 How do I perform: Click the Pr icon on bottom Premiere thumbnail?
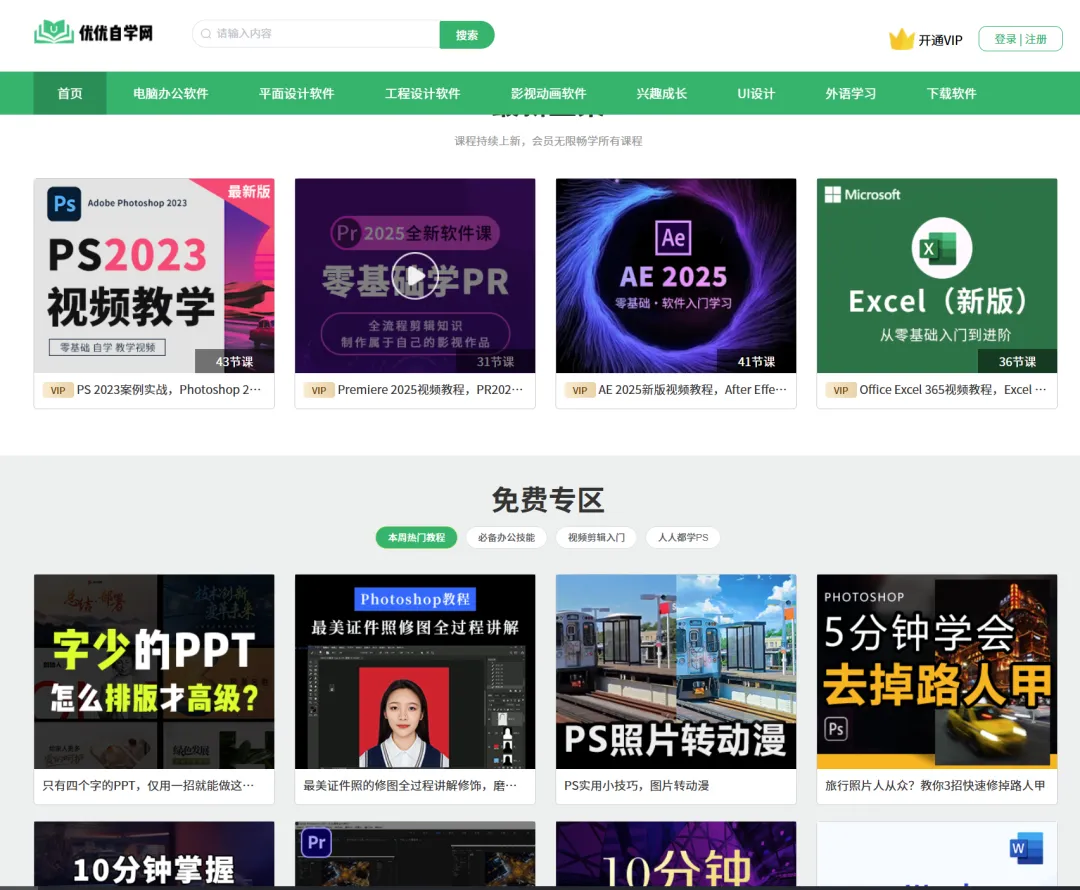(316, 842)
